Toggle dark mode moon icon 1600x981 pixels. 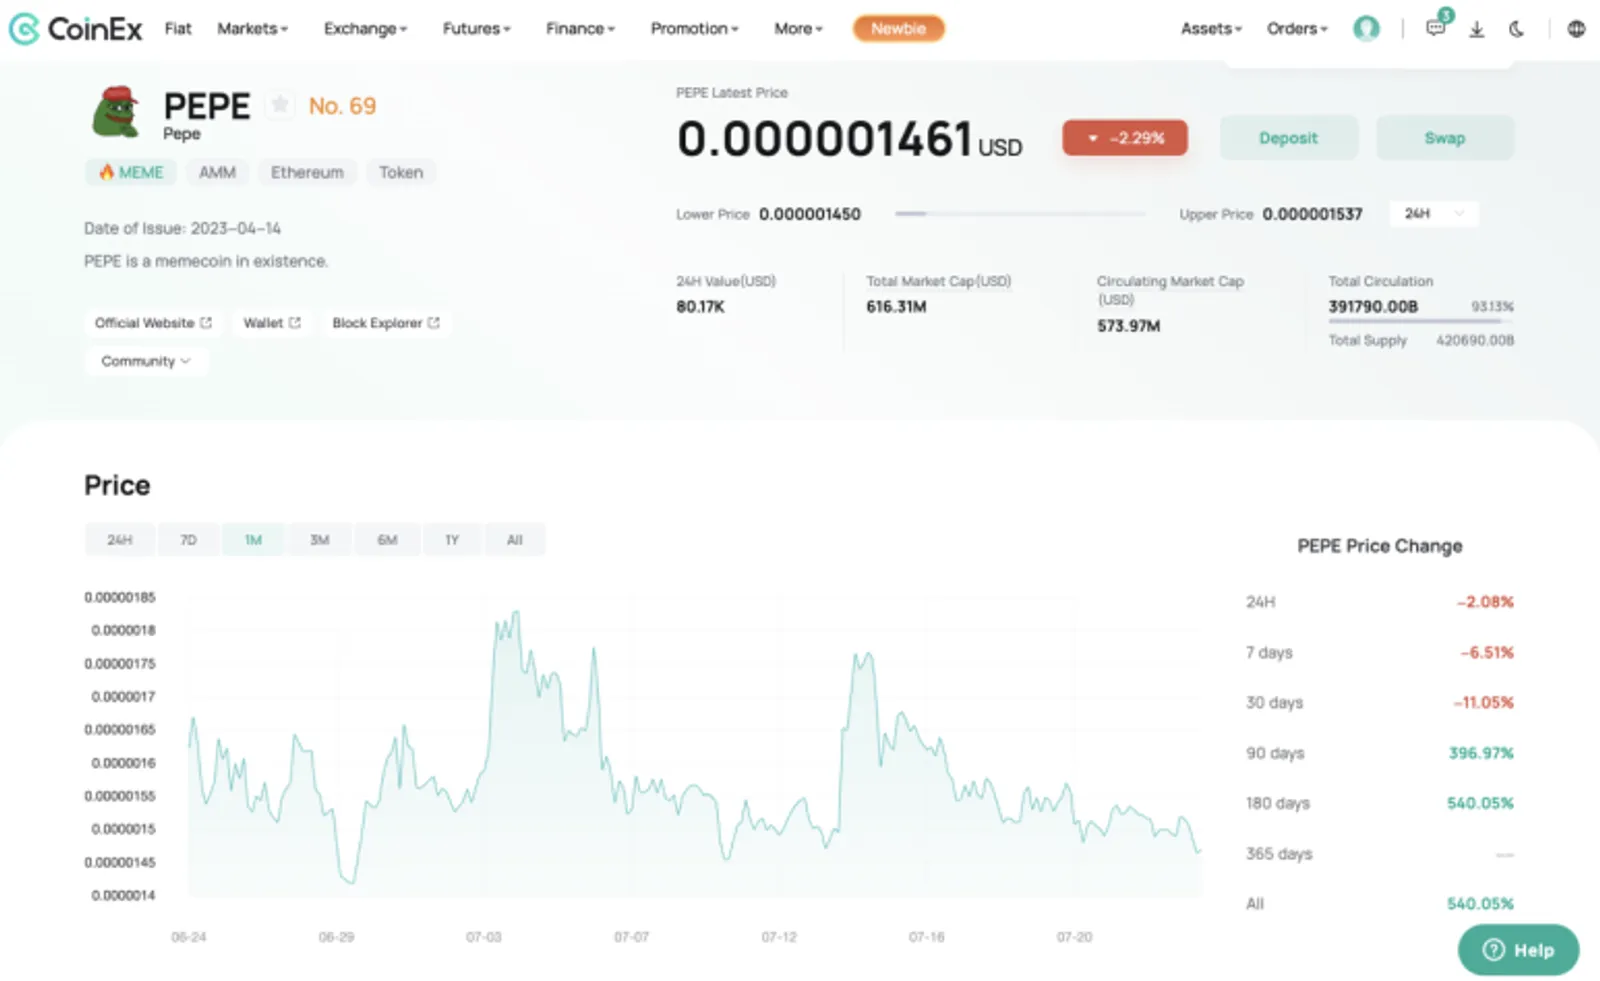coord(1517,29)
